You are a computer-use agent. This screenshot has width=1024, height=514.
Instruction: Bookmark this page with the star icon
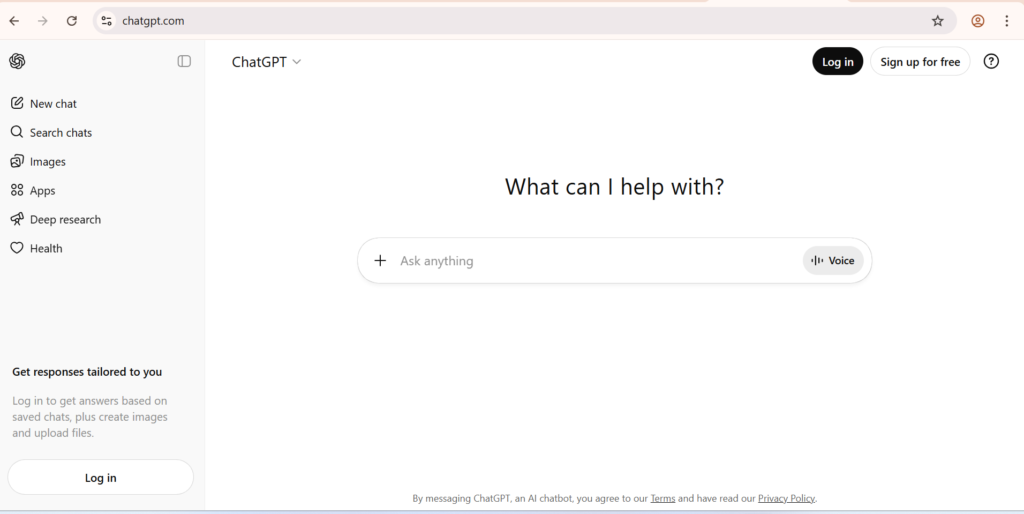(x=937, y=21)
